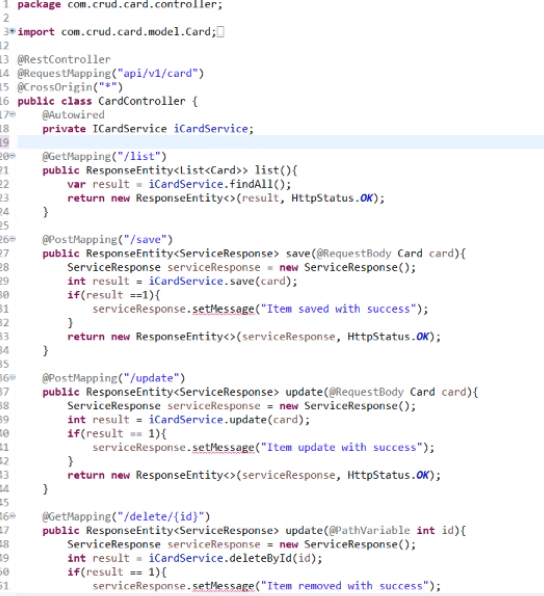Collapse the save method fold marker
Image resolution: width=544 pixels, height=596 pixels.
tap(13, 239)
